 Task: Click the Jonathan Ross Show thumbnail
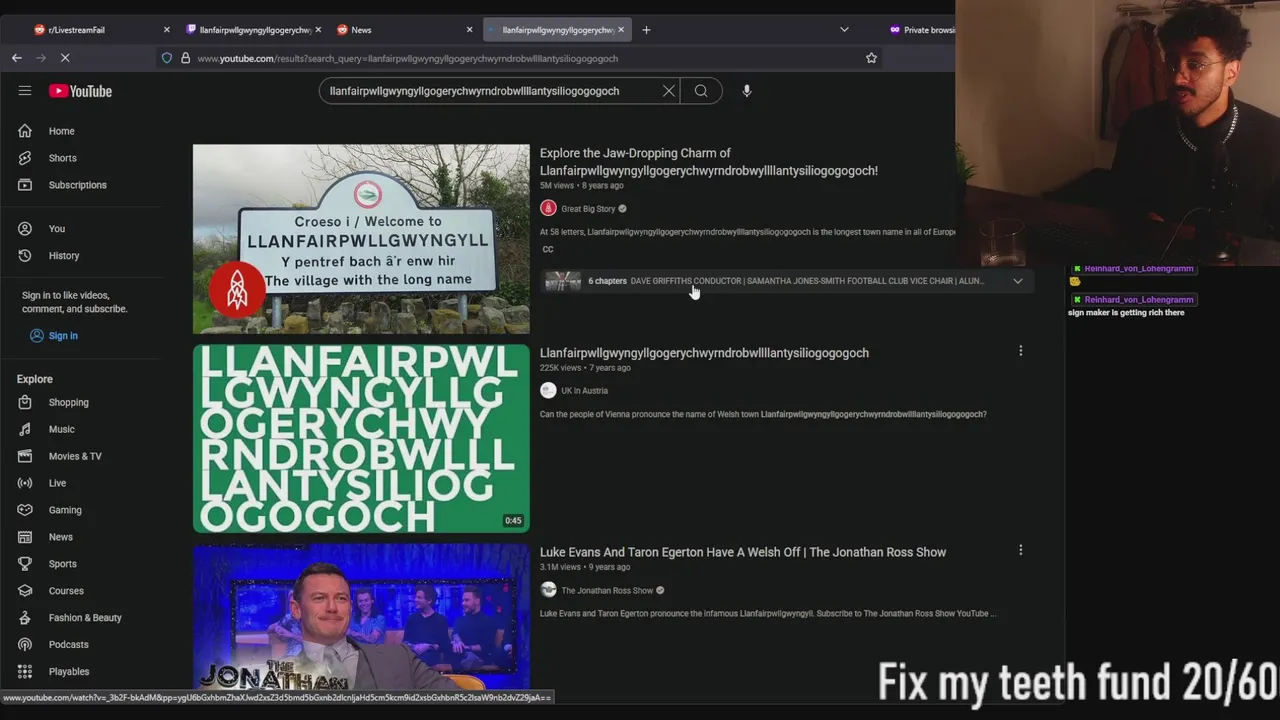coord(361,617)
